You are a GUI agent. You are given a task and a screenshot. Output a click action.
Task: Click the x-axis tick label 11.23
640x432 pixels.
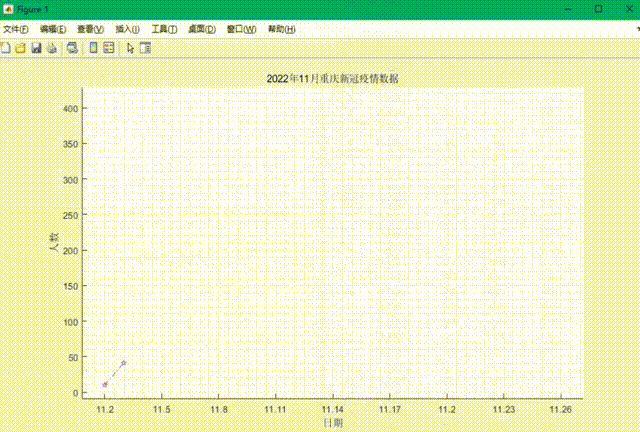[x=504, y=409]
